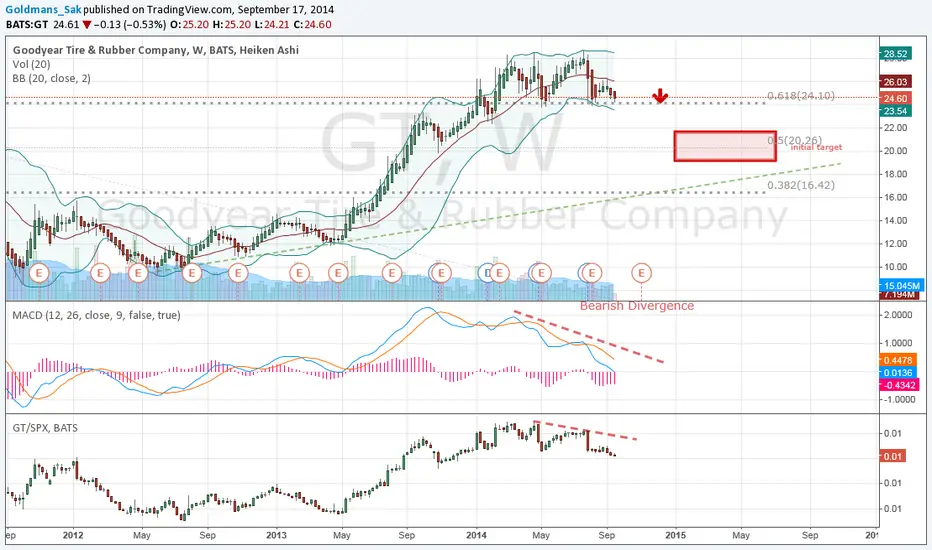
Task: Click the 20.00 price axis tick
Action: tap(895, 151)
